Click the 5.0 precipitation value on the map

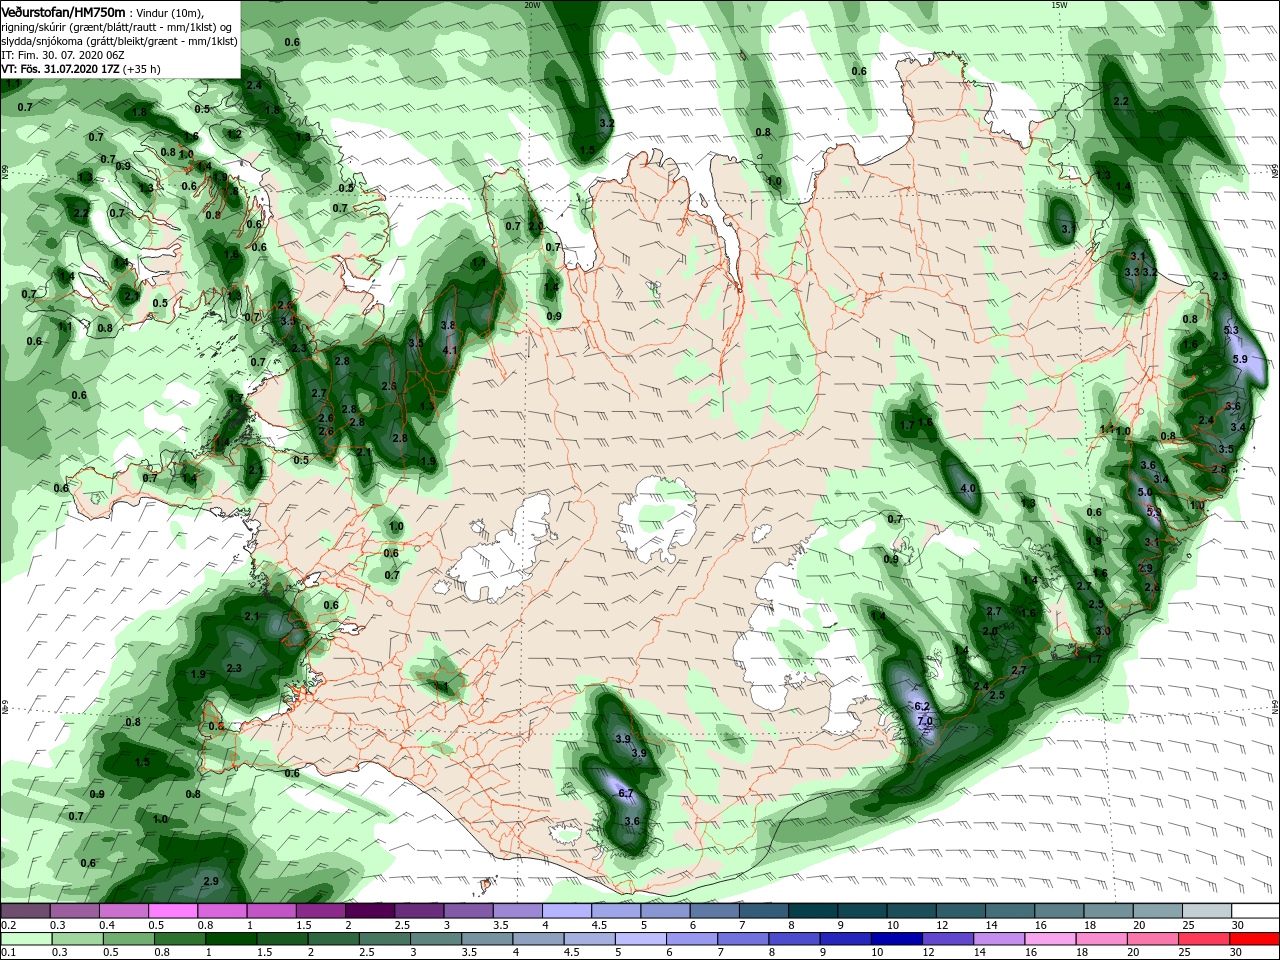click(1145, 493)
